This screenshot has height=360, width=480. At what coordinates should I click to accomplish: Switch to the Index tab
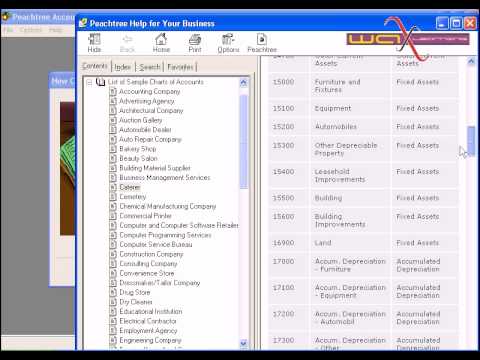[123, 67]
